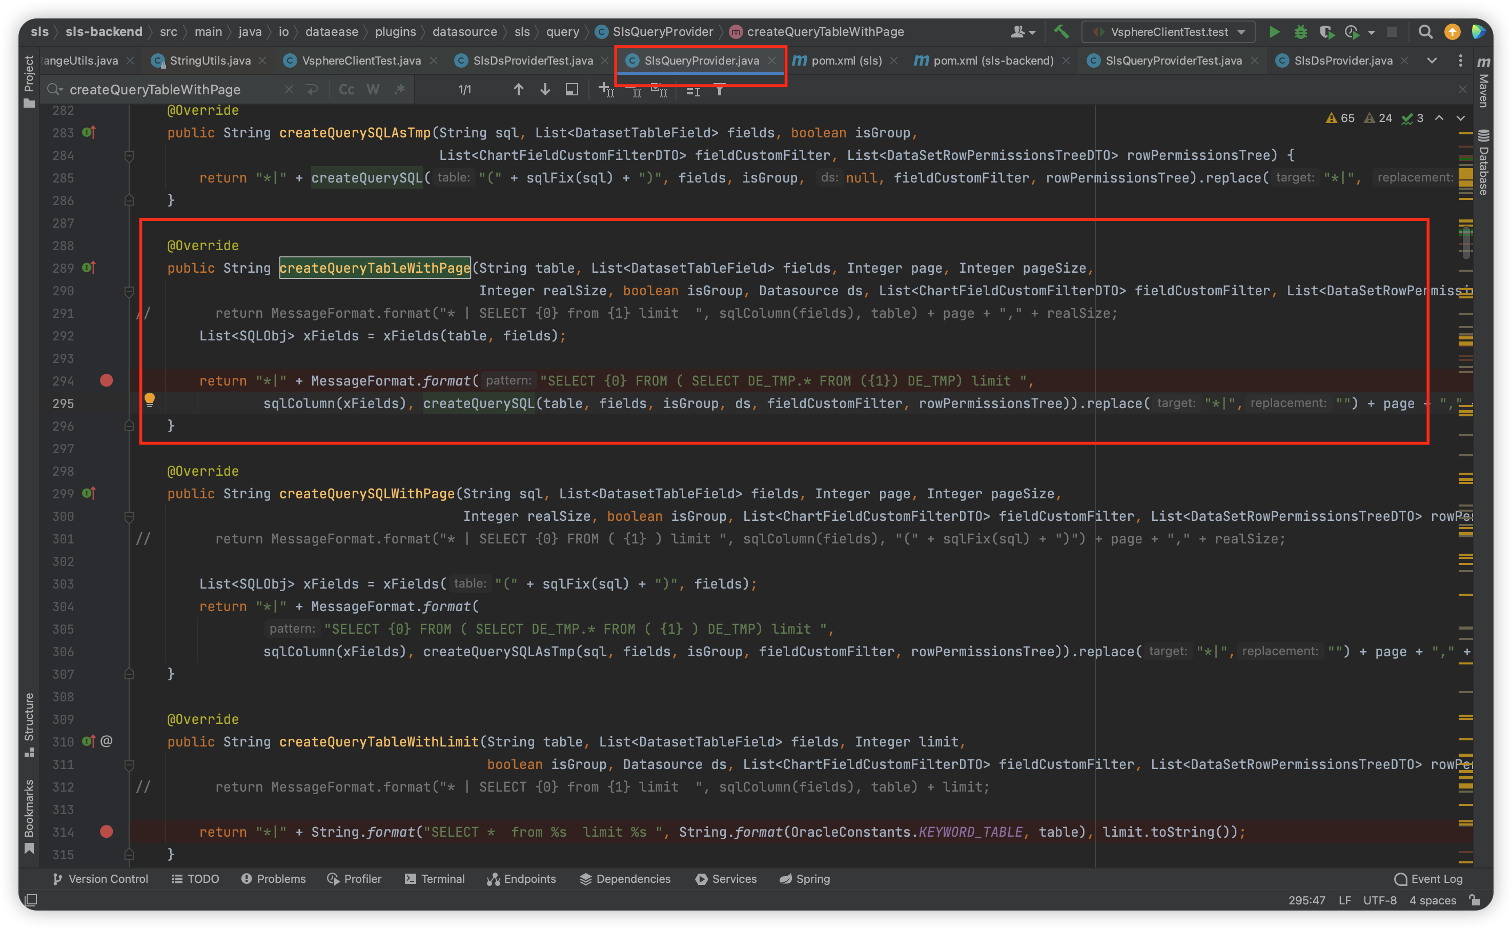This screenshot has width=1512, height=929.
Task: Expand the hidden editor tabs chevron
Action: coord(1432,60)
